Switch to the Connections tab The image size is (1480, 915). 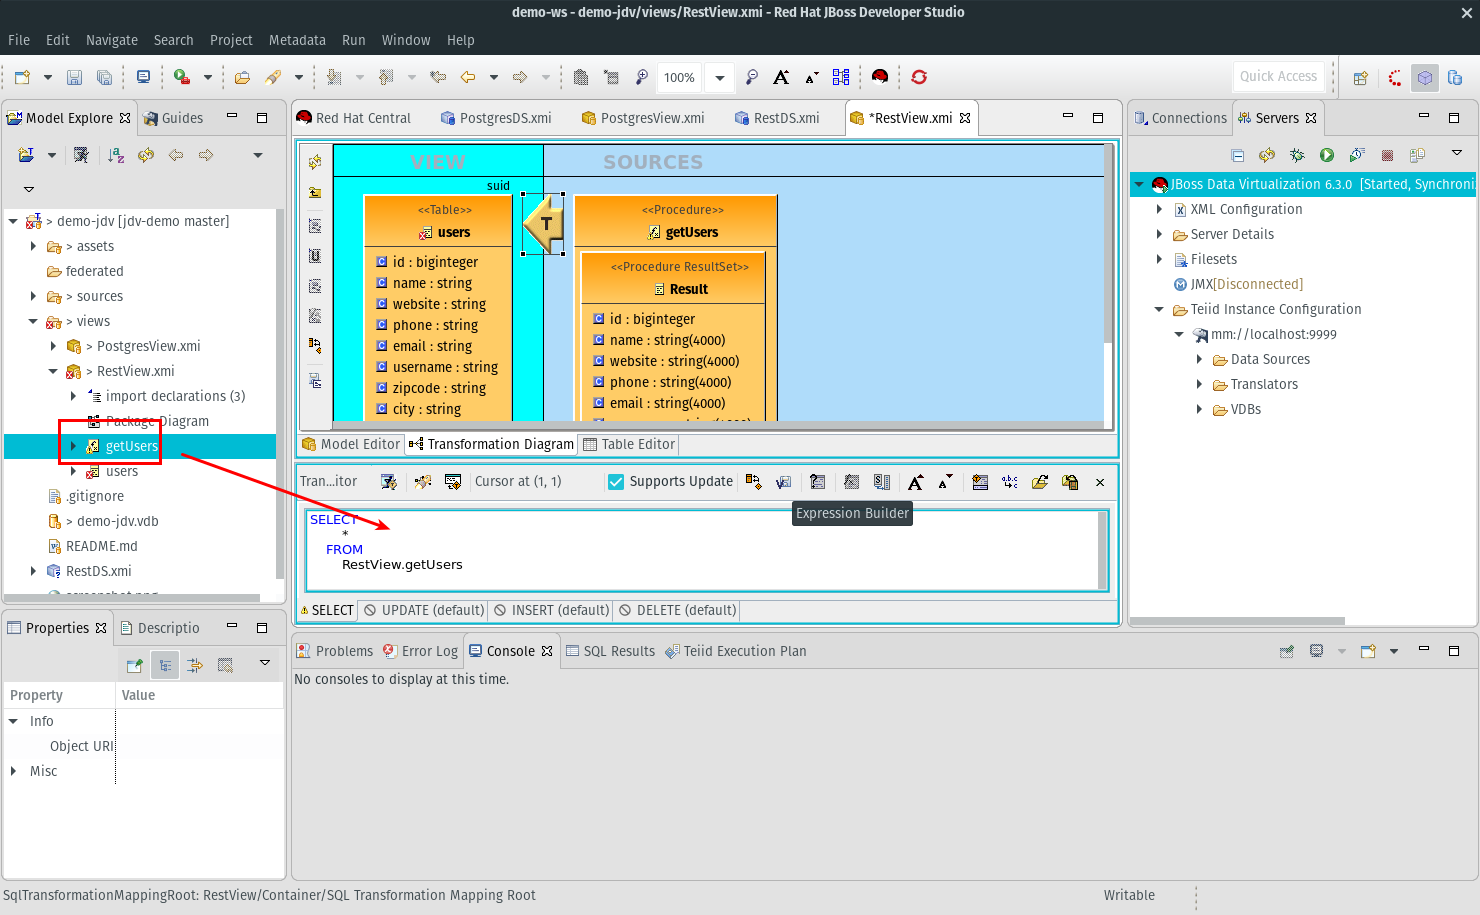pos(1180,118)
